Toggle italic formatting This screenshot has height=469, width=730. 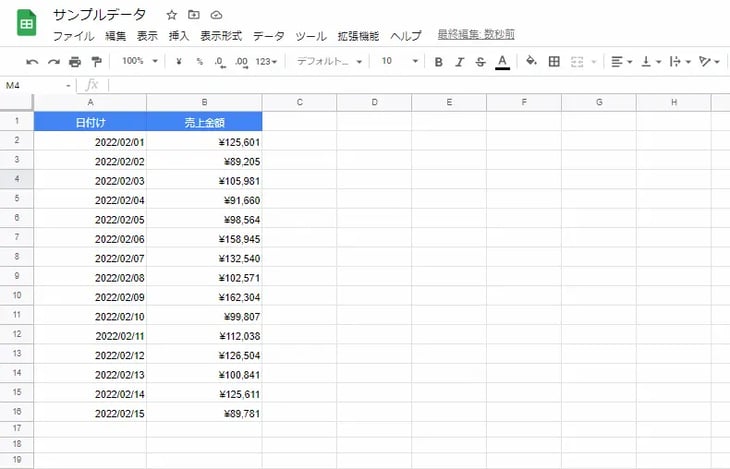(459, 62)
